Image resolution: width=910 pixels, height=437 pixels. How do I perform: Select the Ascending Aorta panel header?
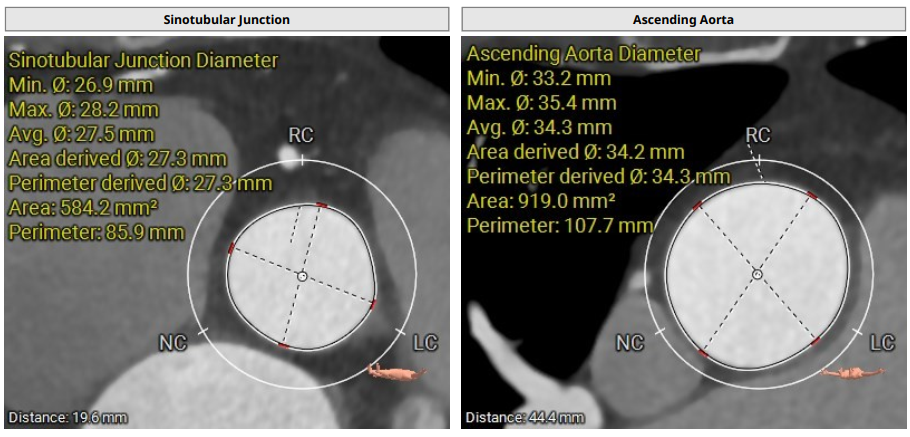pyautogui.click(x=682, y=19)
